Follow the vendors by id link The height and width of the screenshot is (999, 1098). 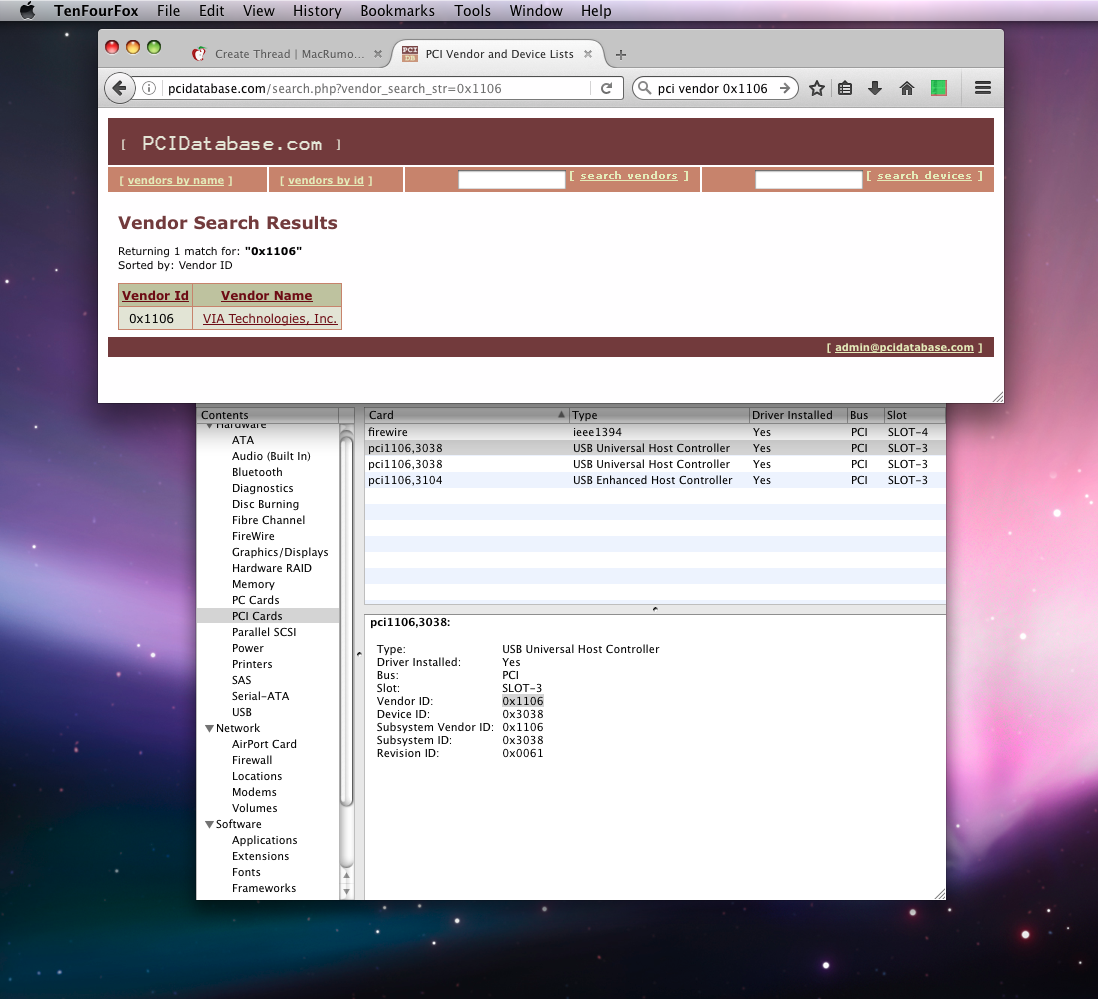(x=326, y=181)
